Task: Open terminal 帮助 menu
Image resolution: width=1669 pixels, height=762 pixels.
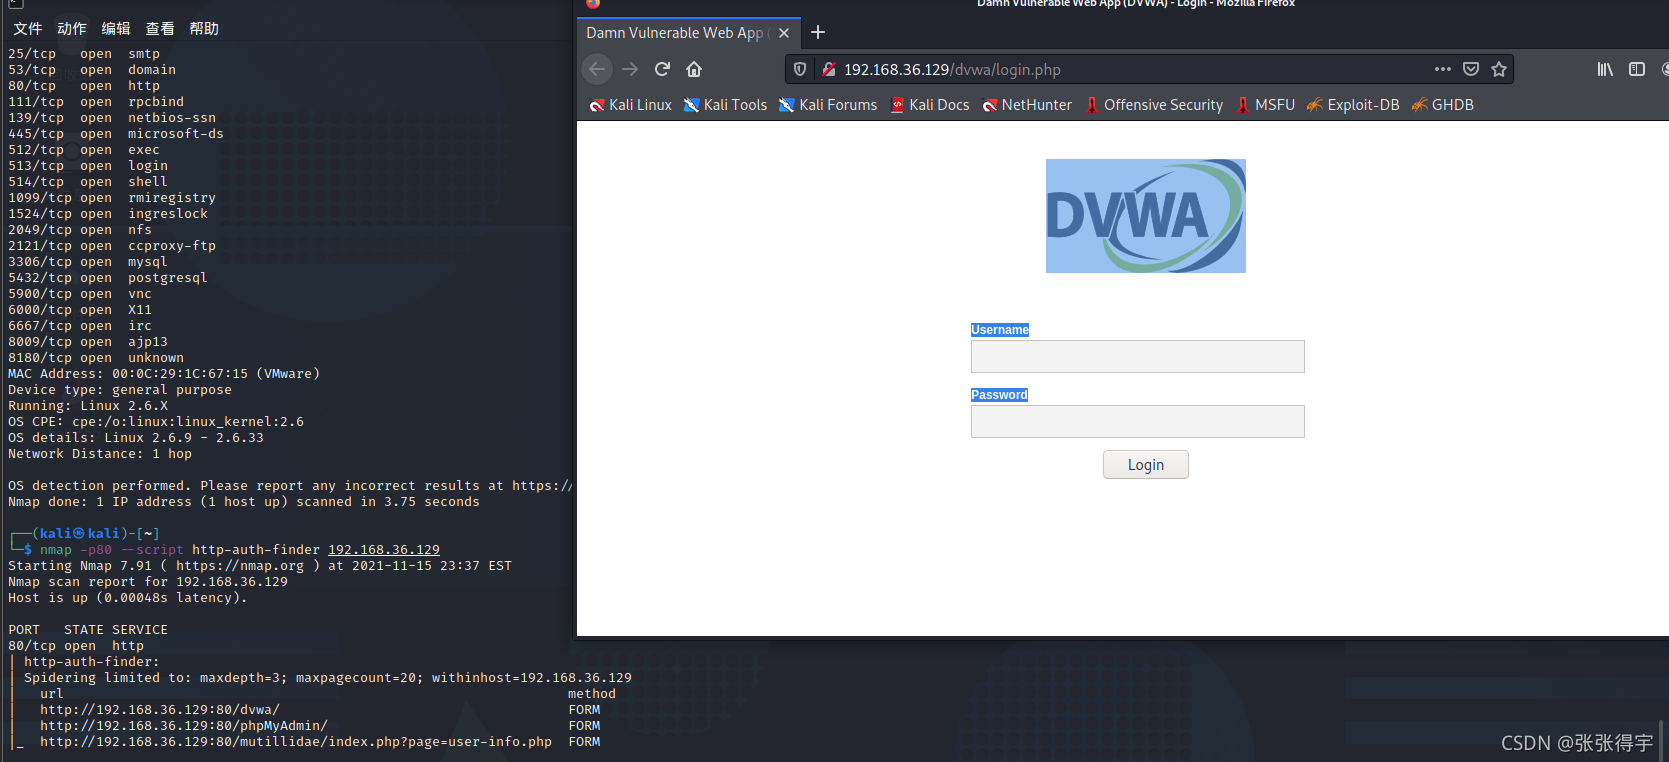Action: point(204,28)
